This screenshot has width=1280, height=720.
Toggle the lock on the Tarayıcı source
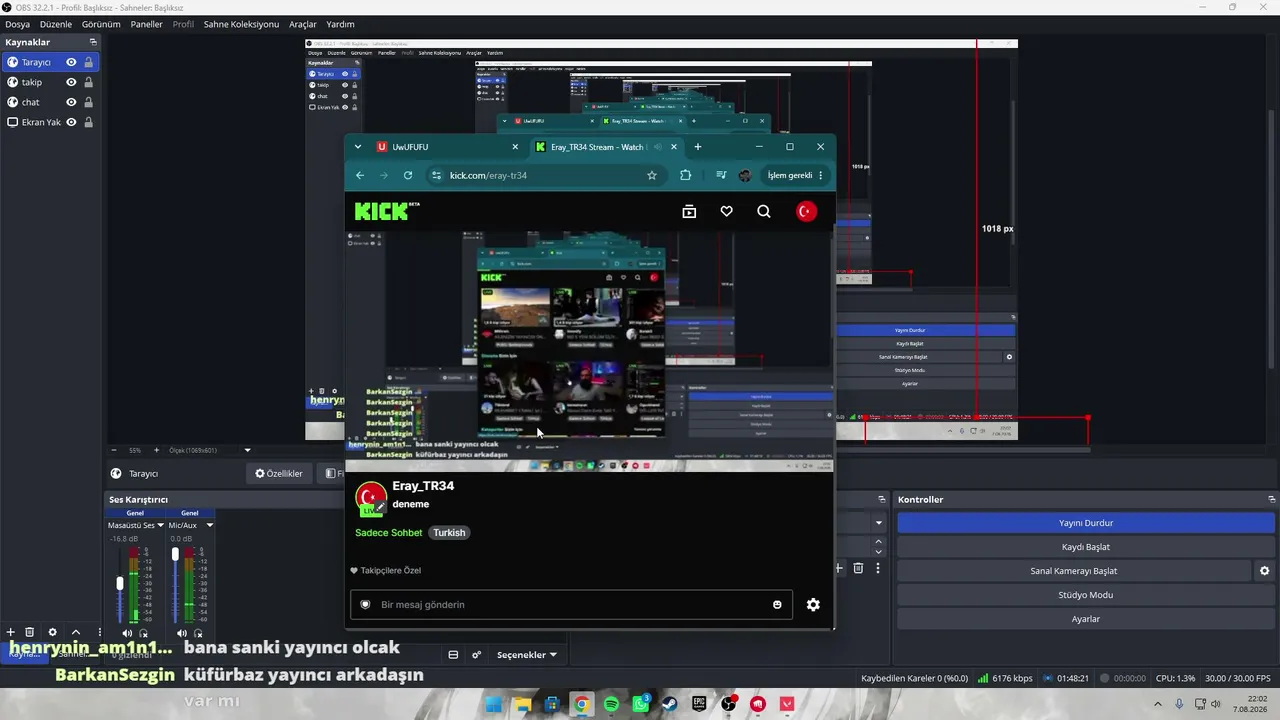88,62
